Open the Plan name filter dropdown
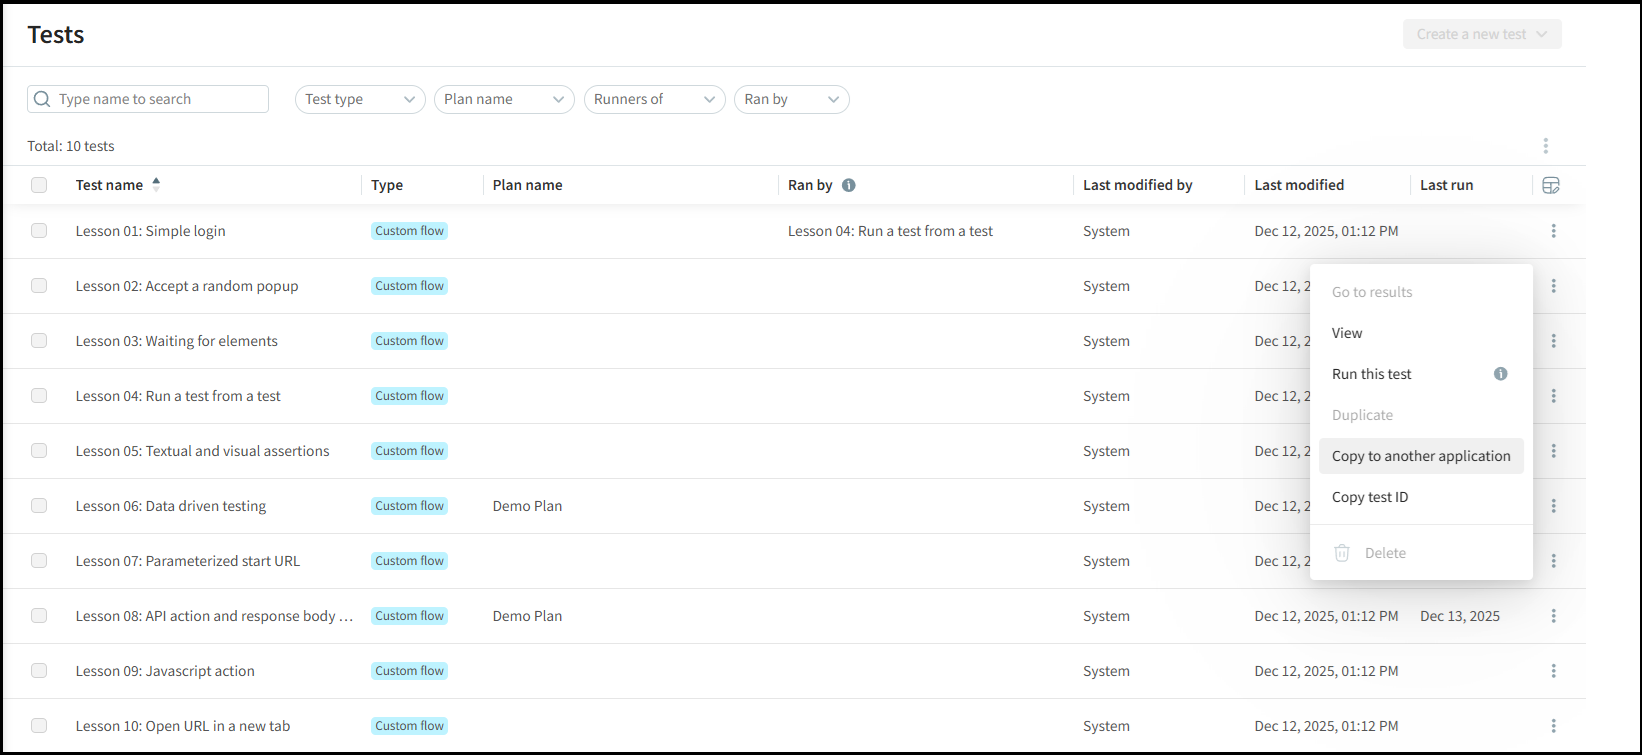 [504, 99]
